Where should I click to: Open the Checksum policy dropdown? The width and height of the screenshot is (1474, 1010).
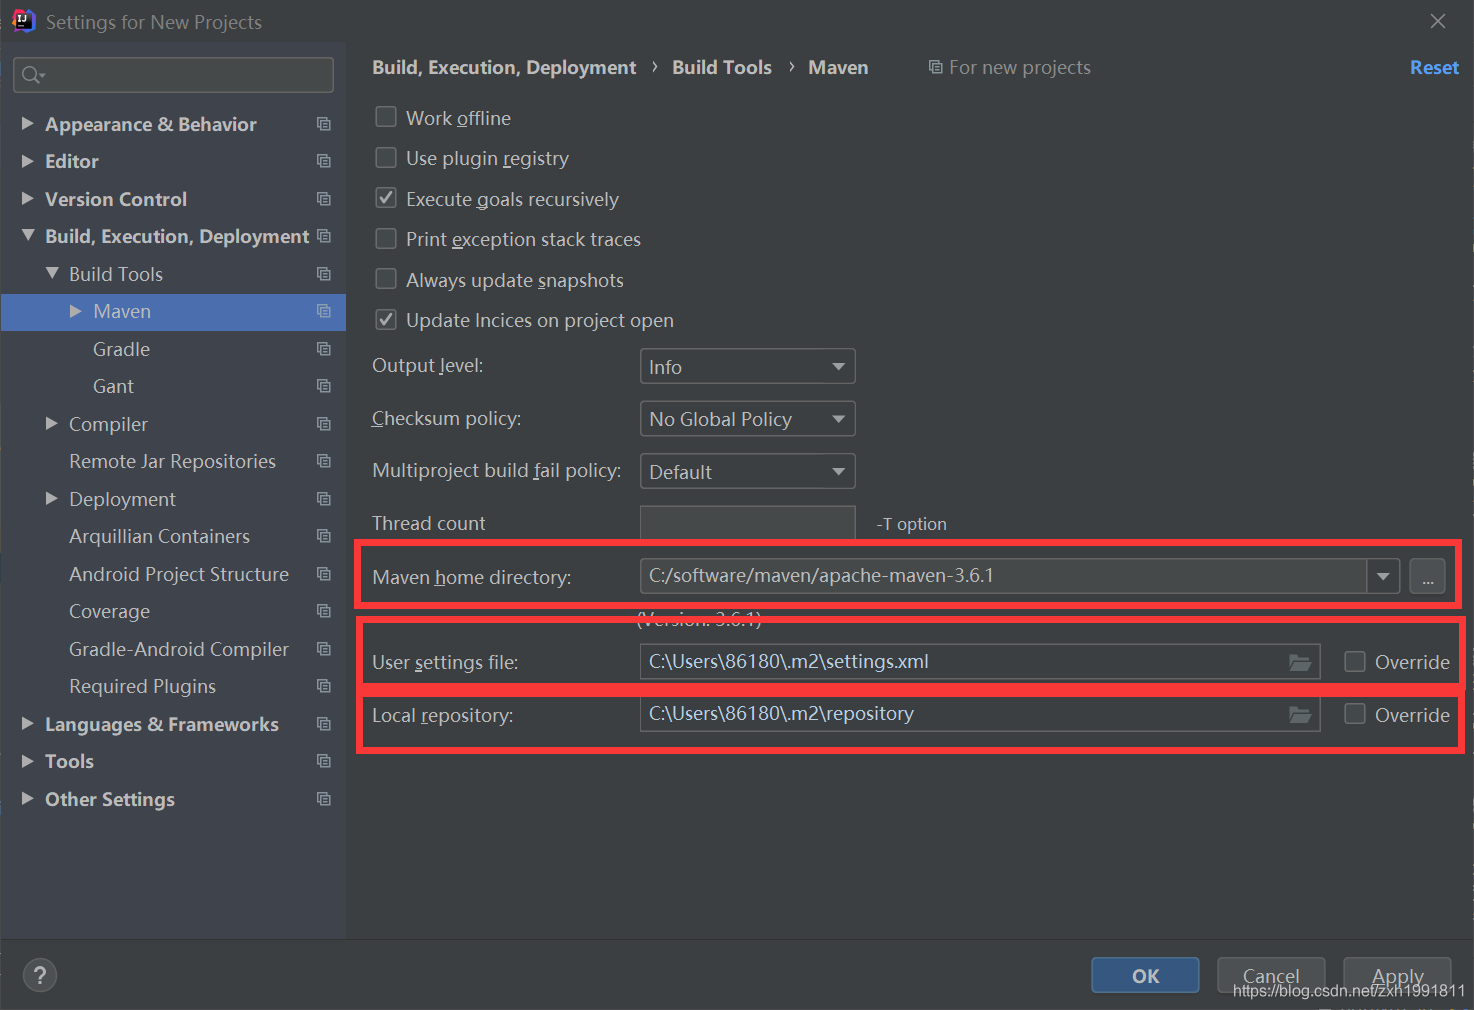tap(747, 418)
